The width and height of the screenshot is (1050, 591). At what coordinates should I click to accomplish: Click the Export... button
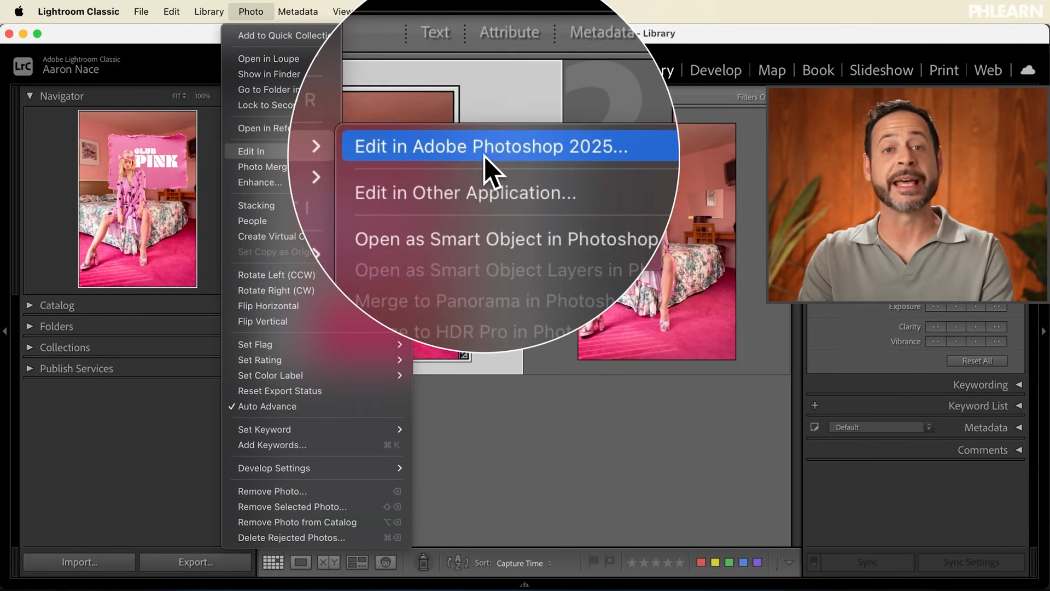click(x=195, y=562)
